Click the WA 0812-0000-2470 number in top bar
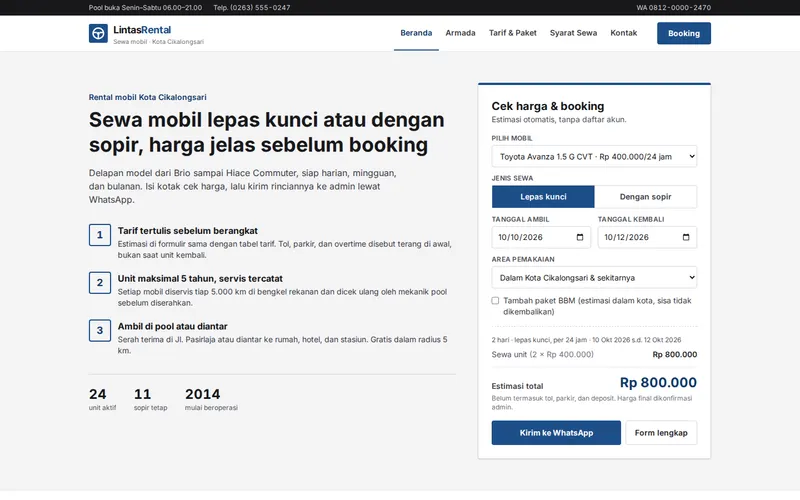The width and height of the screenshot is (800, 500). click(x=673, y=8)
